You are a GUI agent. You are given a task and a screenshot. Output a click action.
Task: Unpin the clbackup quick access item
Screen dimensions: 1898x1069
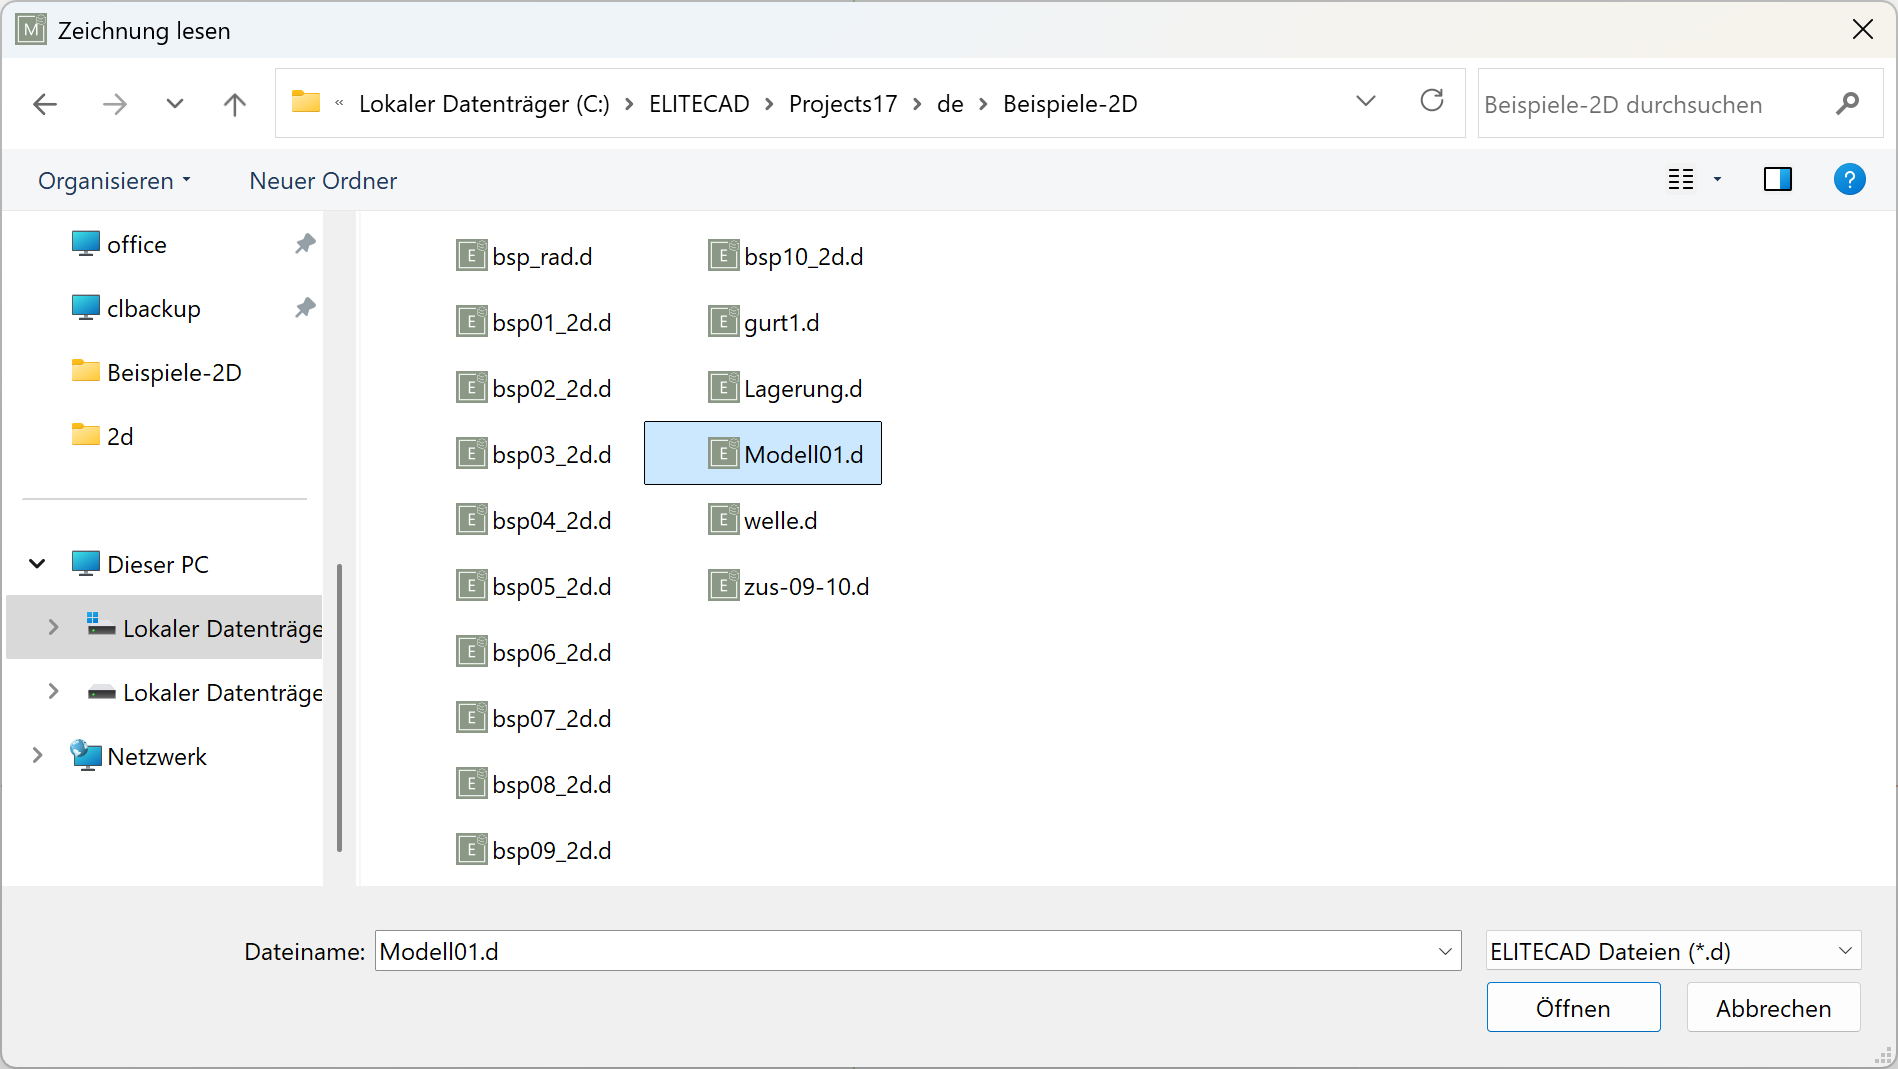point(305,308)
